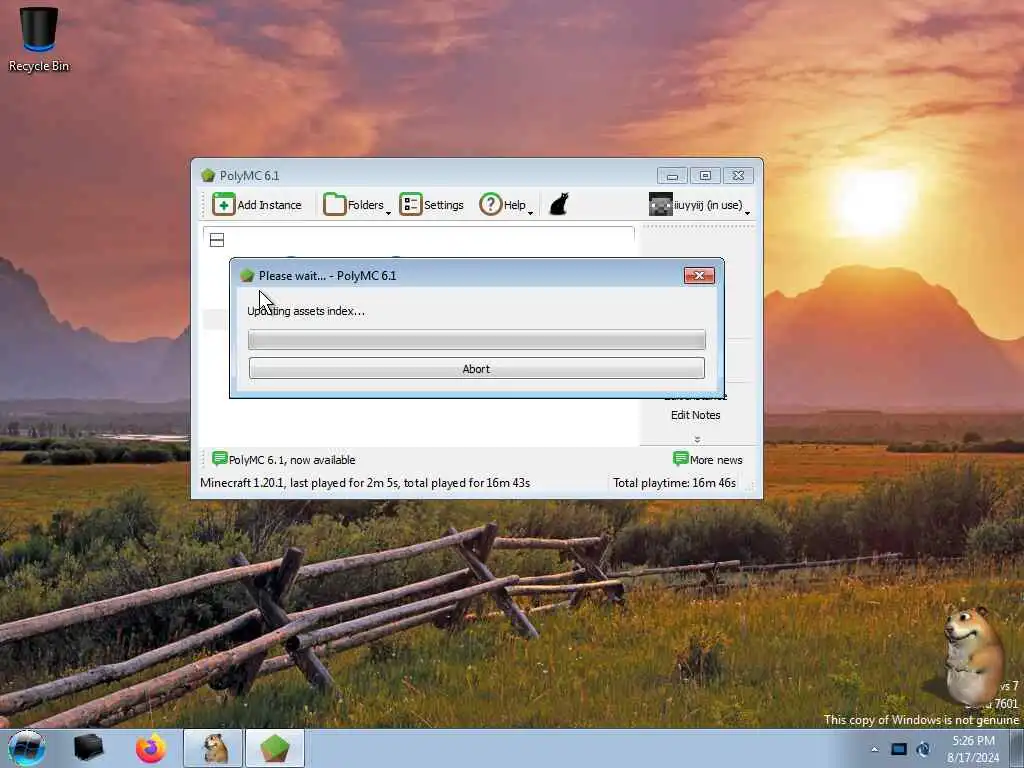Click the Help question-mark icon
This screenshot has width=1024, height=768.
[x=490, y=204]
